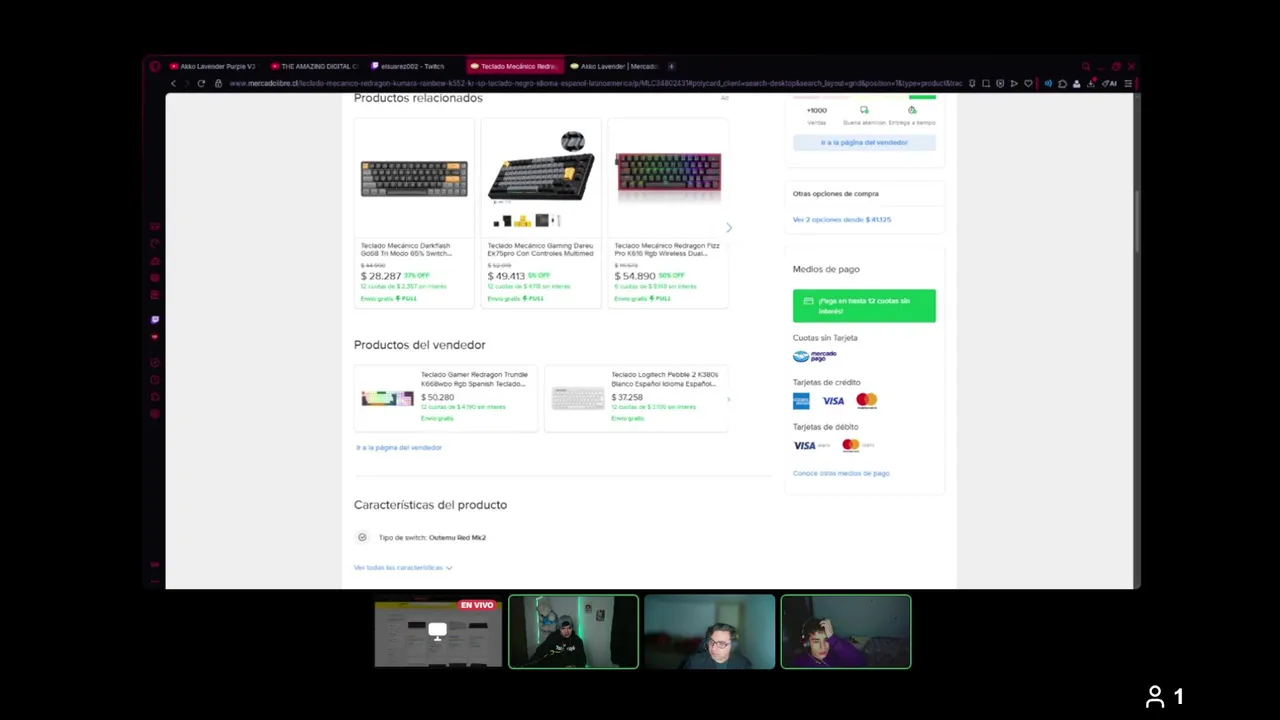
Task: Click heart favorites icon in toolbar
Action: coord(1028,83)
